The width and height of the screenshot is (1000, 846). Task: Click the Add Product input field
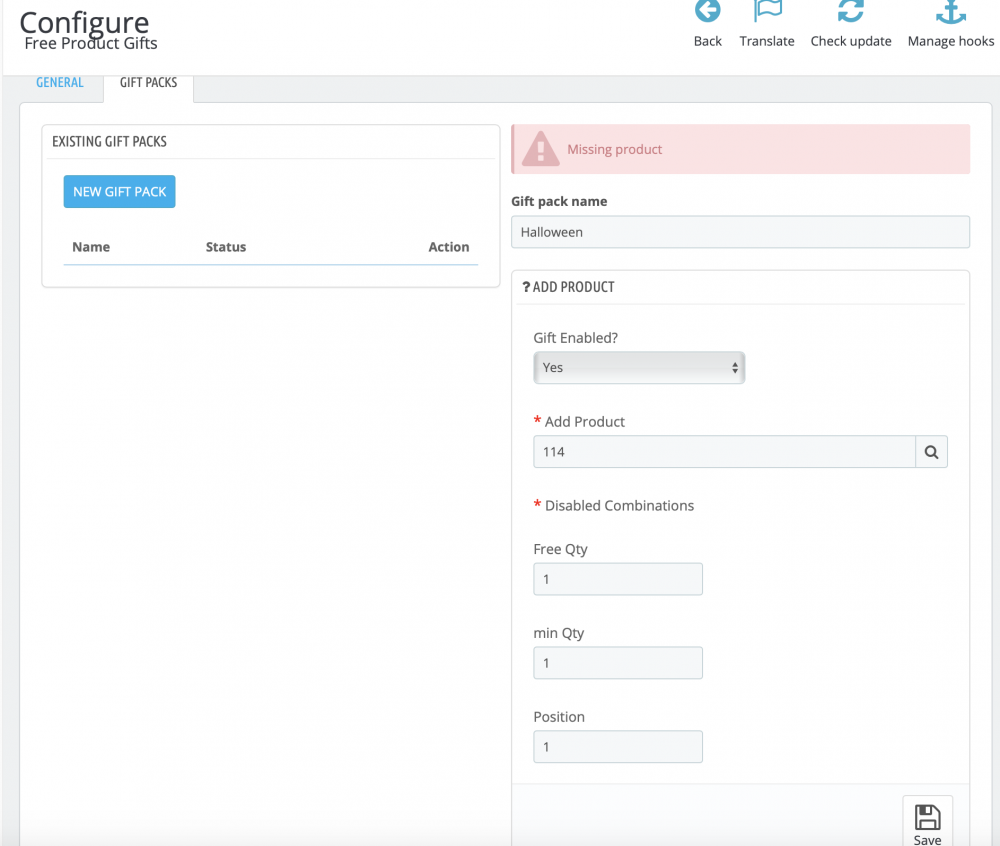coord(724,452)
